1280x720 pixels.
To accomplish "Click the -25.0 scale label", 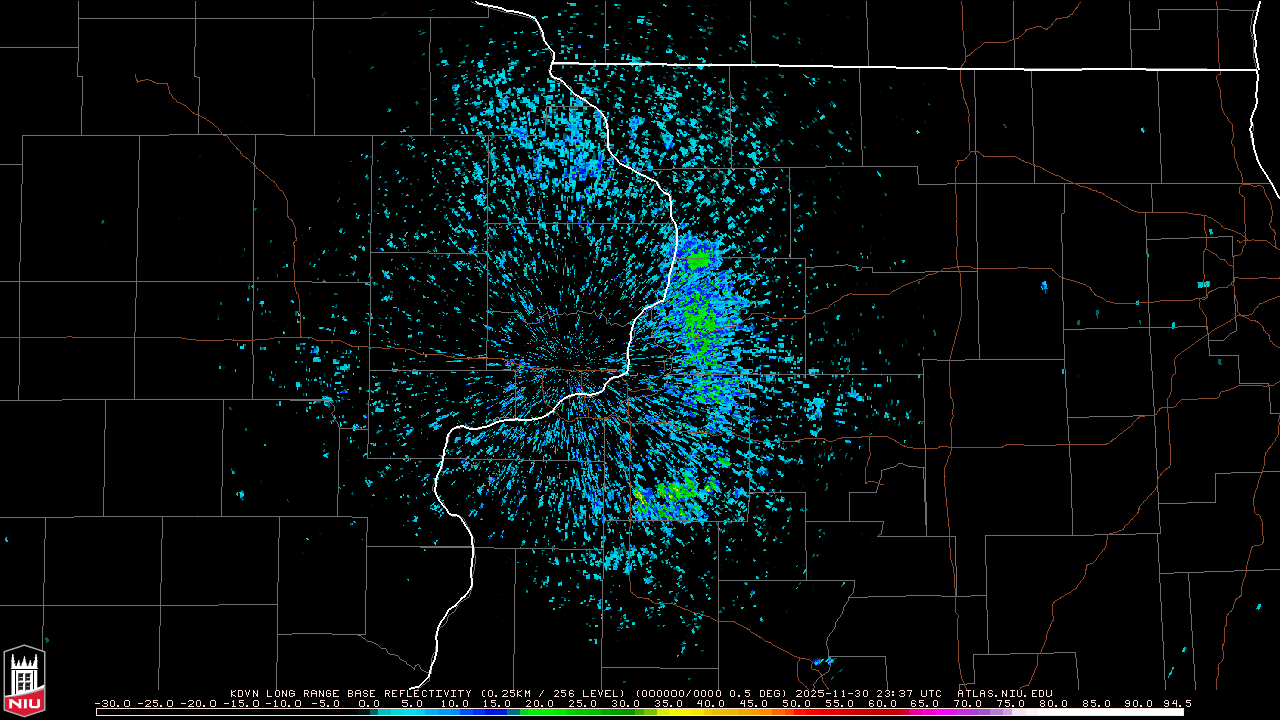I will 158,703.
